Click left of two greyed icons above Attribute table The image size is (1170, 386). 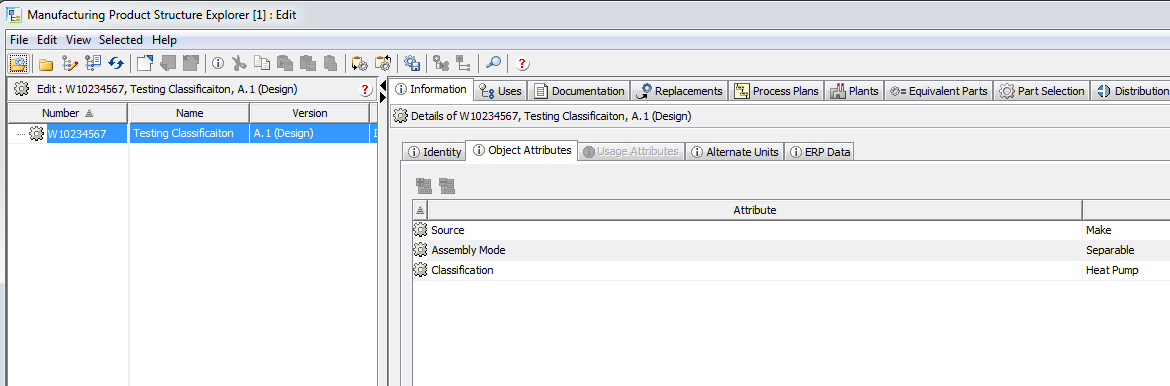[425, 186]
